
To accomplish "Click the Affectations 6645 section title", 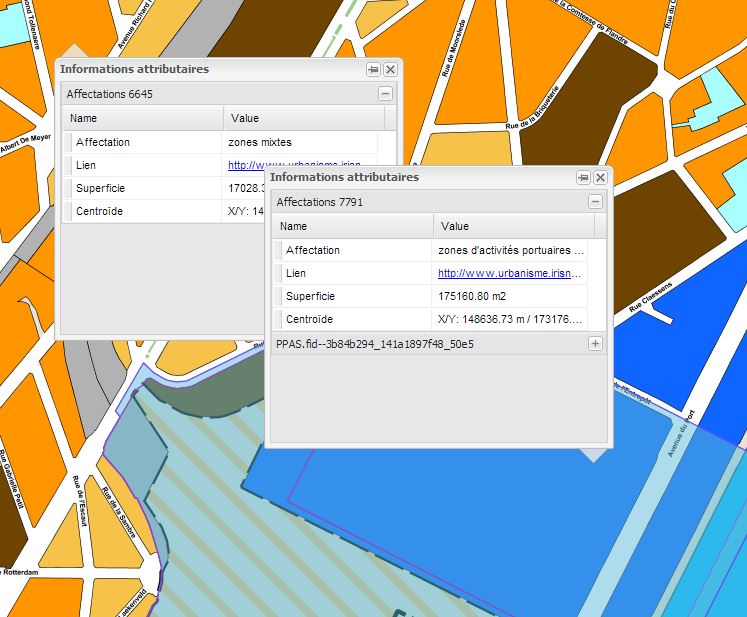I will [x=110, y=94].
